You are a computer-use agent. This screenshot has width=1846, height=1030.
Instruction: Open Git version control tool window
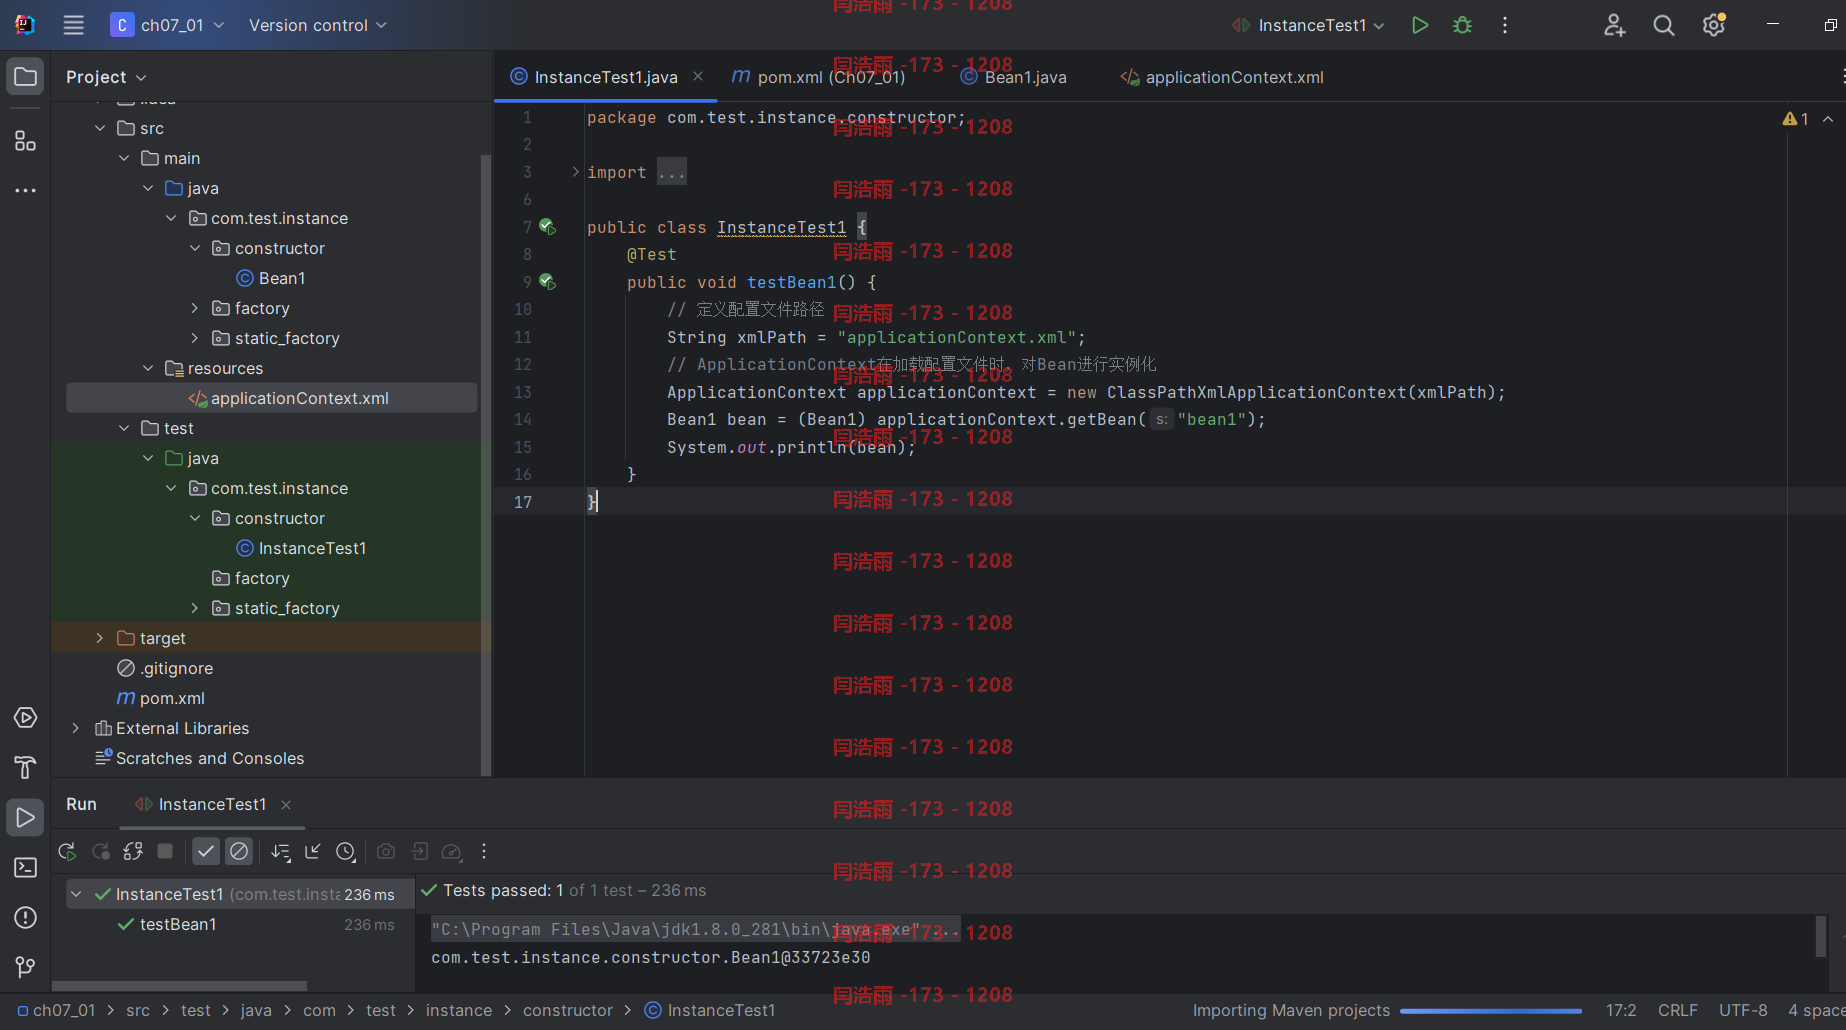pyautogui.click(x=25, y=967)
